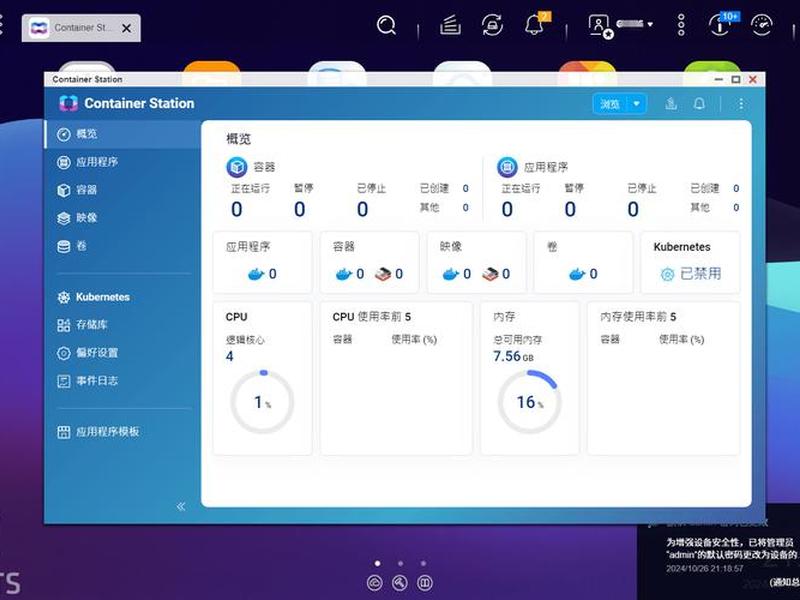Open Kubernetes in the sidebar
The image size is (800, 600).
(x=122, y=297)
